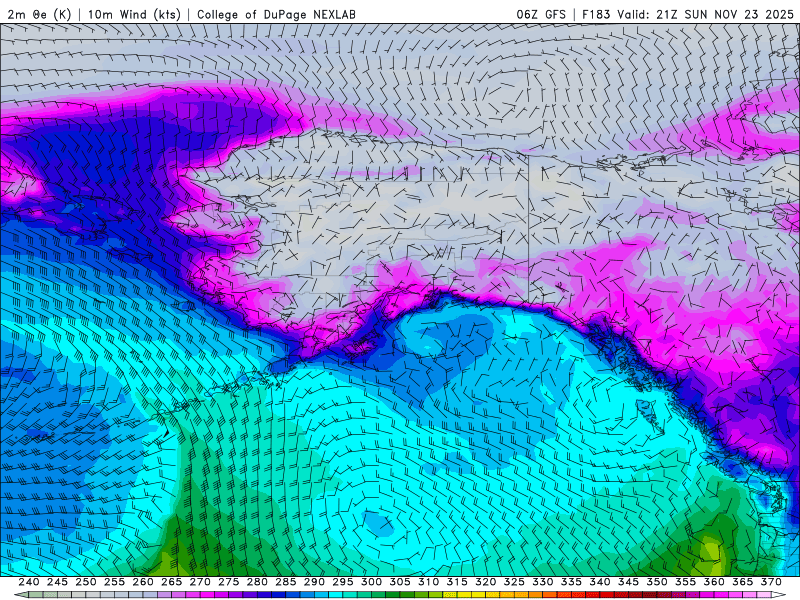Select the 'College of DuPage NEXLAB' text

(276, 14)
